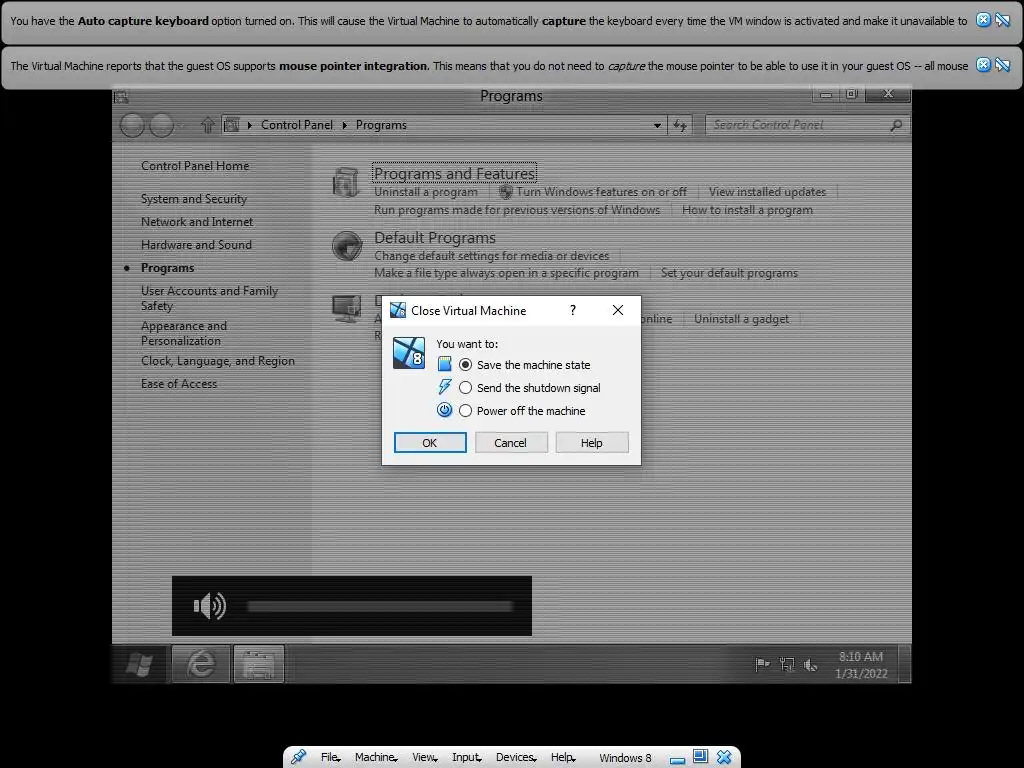
Task: Click the Programs and Features icon
Action: [345, 182]
